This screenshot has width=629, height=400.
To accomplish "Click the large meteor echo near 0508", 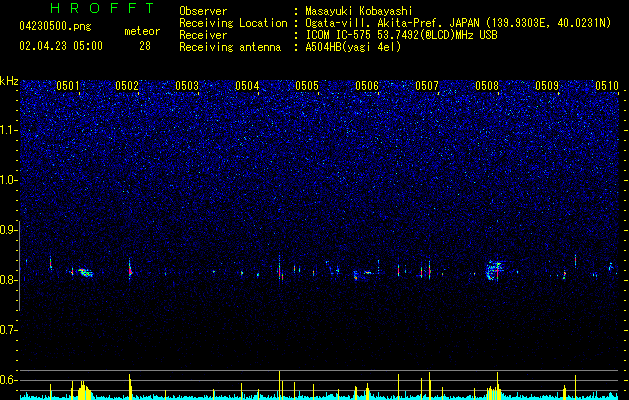I will [494, 270].
